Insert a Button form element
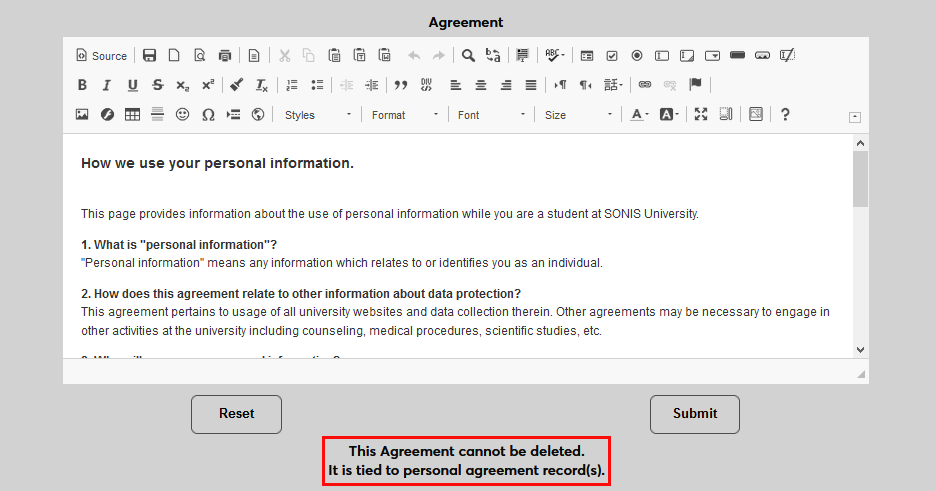The image size is (936, 491). click(737, 55)
